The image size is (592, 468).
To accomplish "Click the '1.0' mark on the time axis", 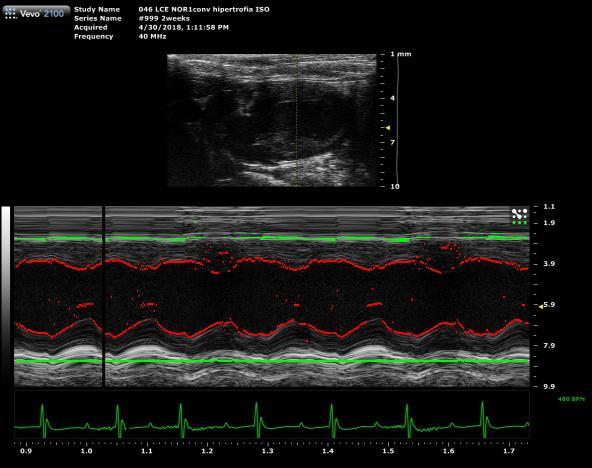I will tap(86, 451).
